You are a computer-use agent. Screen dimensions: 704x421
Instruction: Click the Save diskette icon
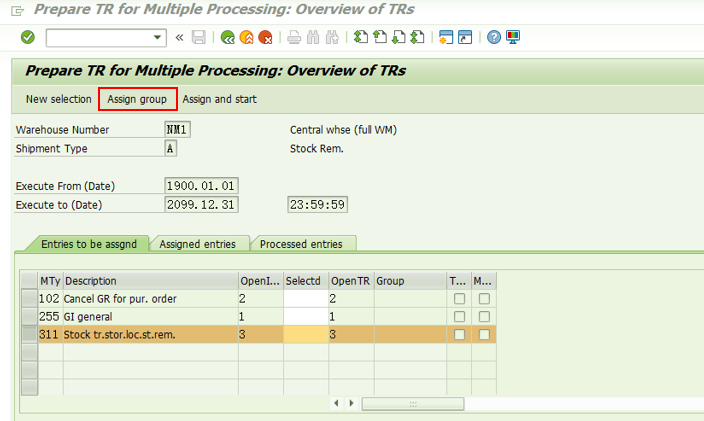pyautogui.click(x=198, y=37)
